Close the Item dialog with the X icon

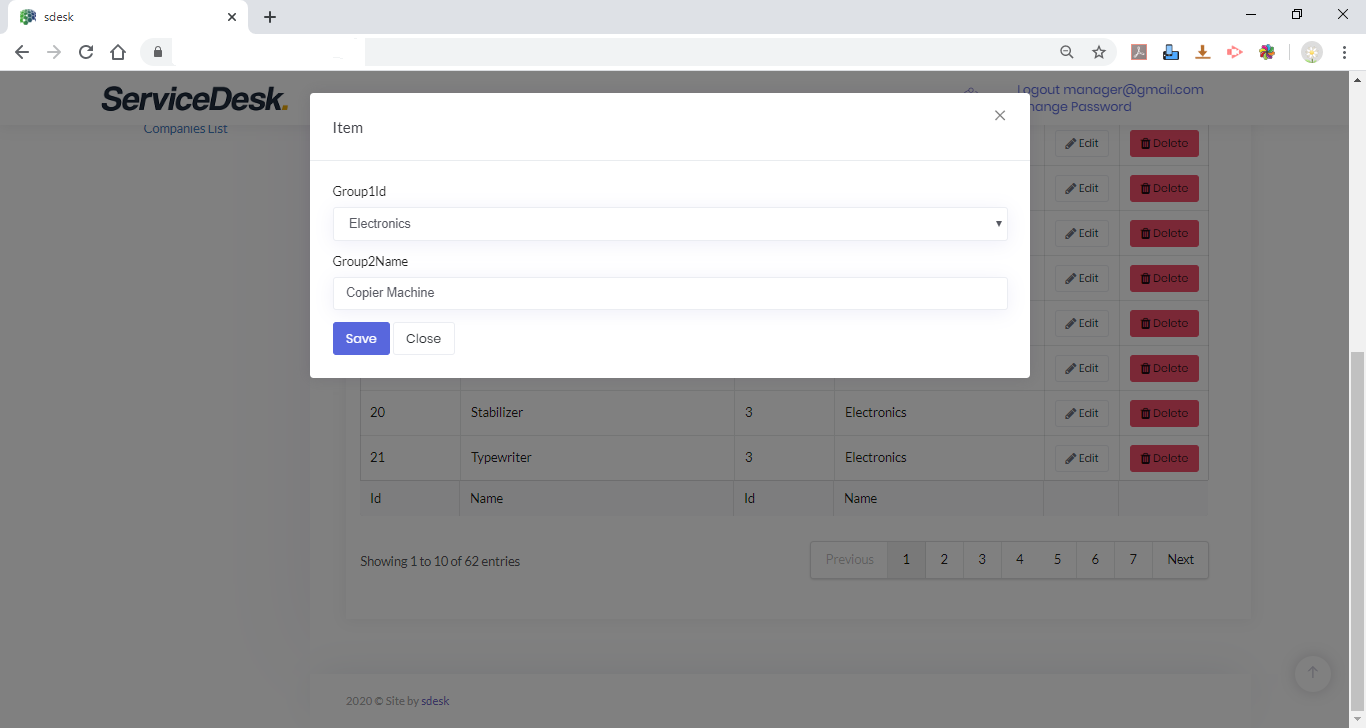(x=999, y=116)
